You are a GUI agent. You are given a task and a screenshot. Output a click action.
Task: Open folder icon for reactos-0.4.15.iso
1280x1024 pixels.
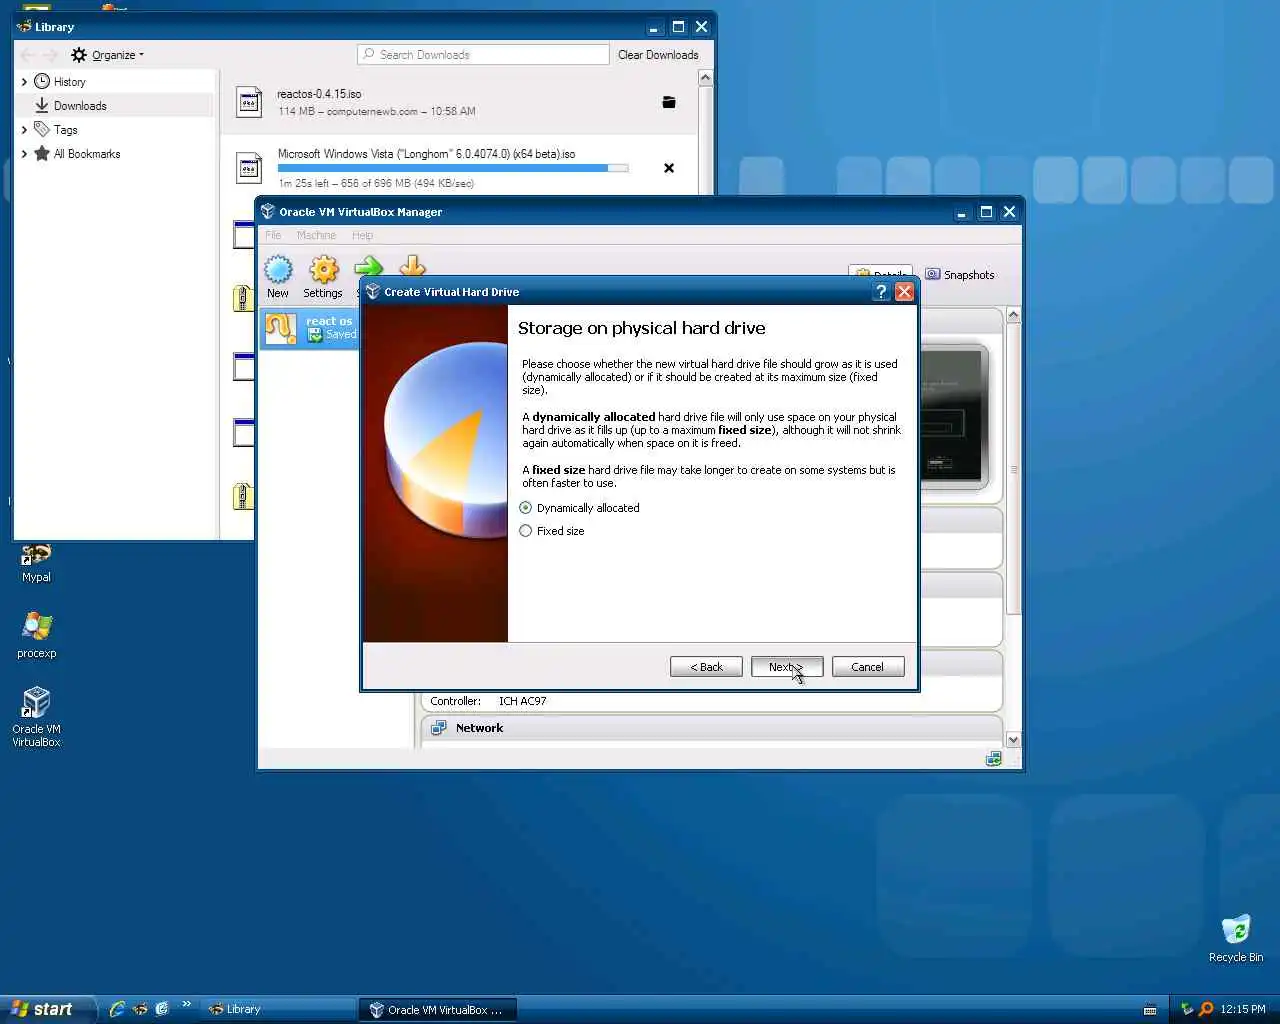coord(669,102)
